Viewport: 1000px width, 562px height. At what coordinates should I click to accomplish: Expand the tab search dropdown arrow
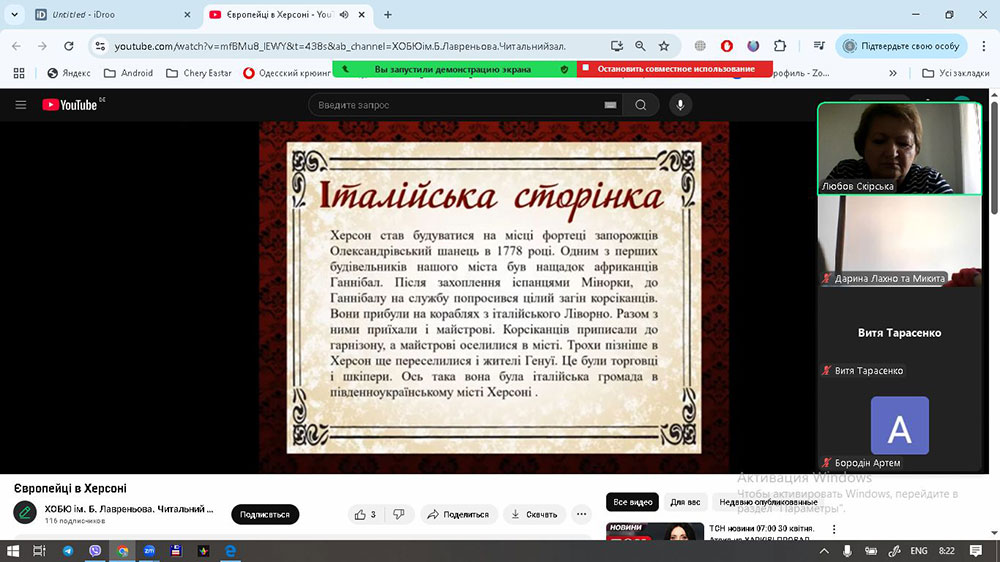(14, 15)
